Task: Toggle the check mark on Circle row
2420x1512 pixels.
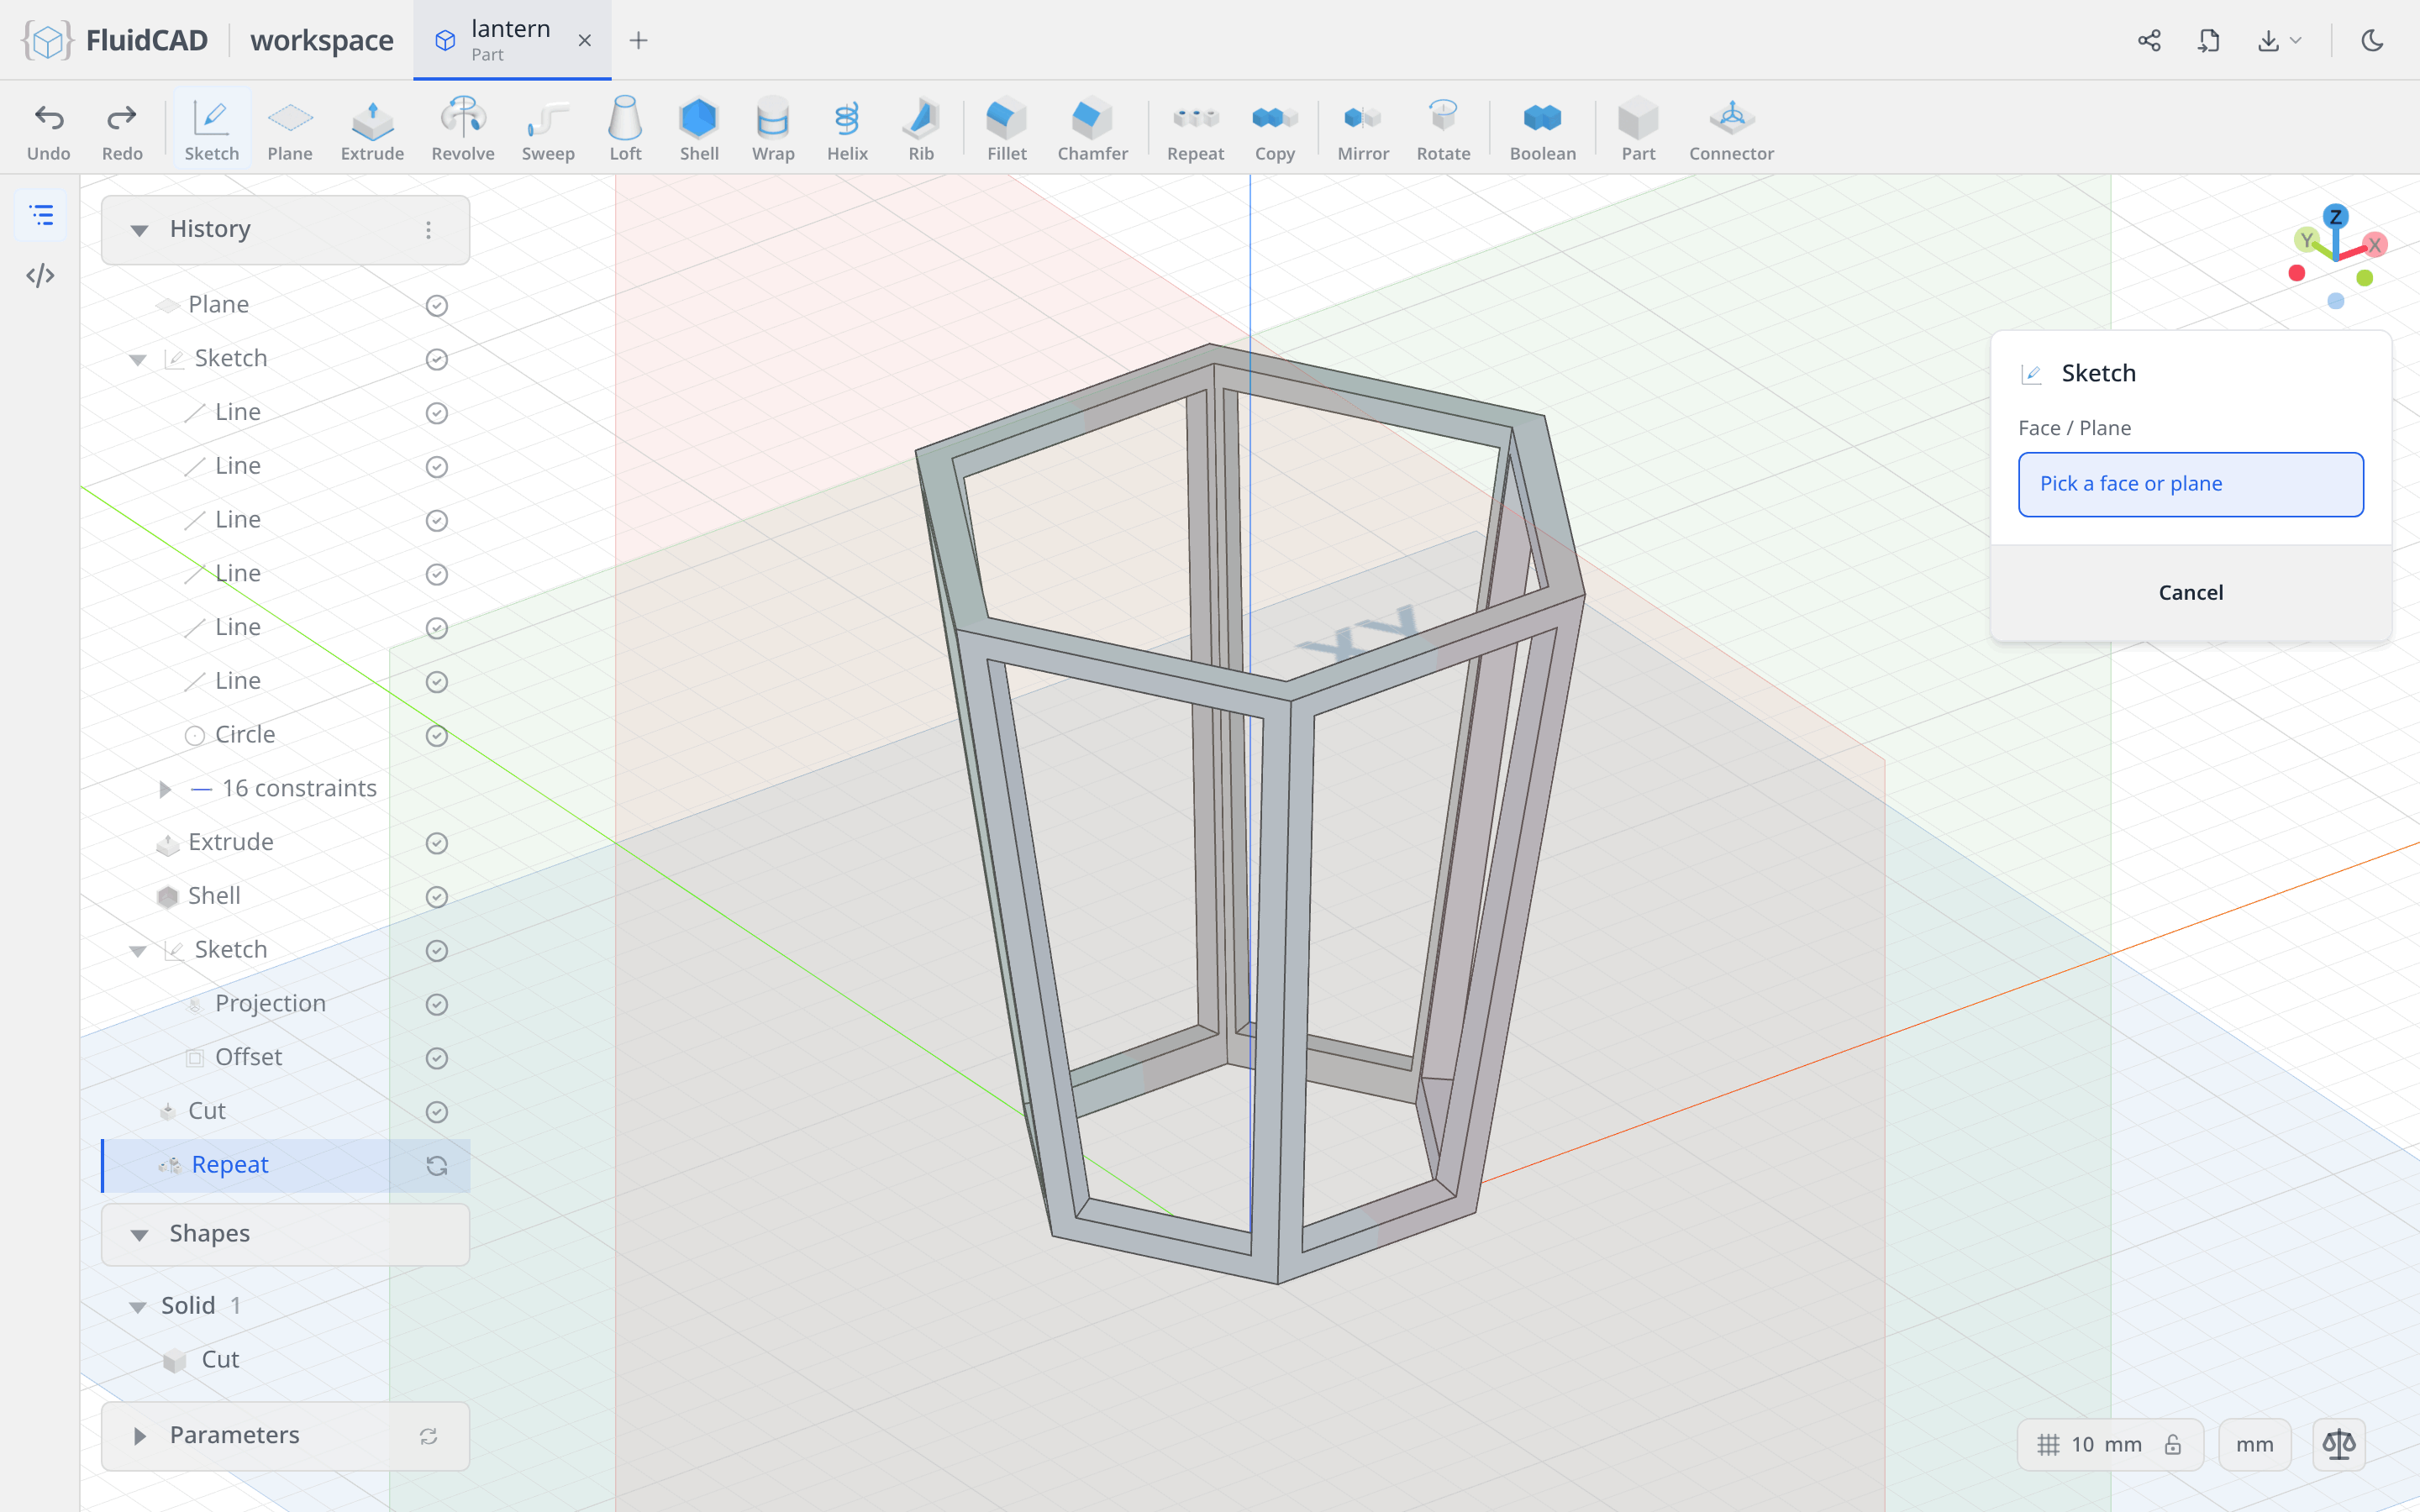Action: tap(437, 735)
